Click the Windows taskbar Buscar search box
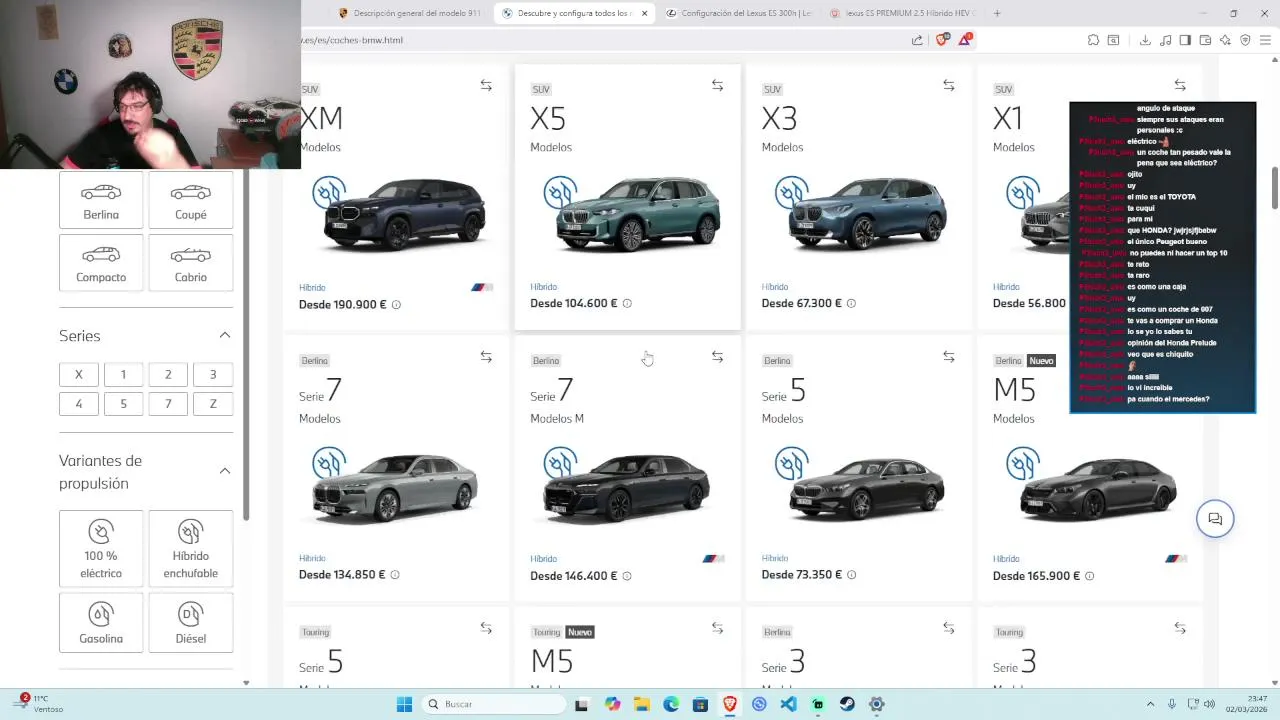Screen dimensions: 1280x720 (x=492, y=704)
